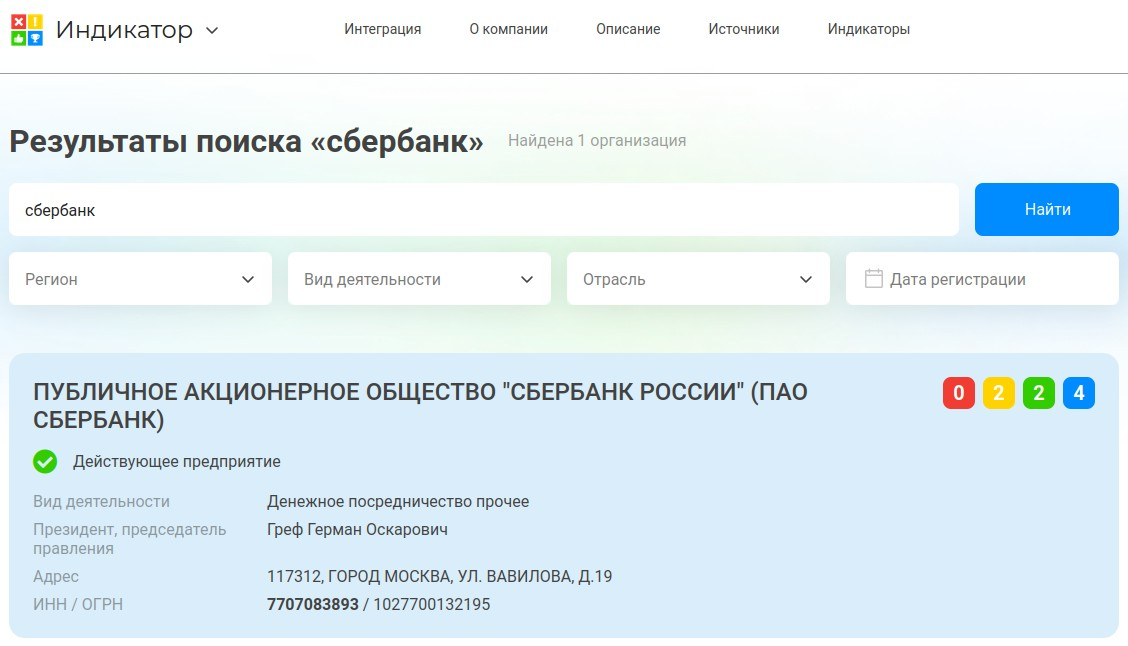Click the Вид деятельности row label in card

[101, 501]
